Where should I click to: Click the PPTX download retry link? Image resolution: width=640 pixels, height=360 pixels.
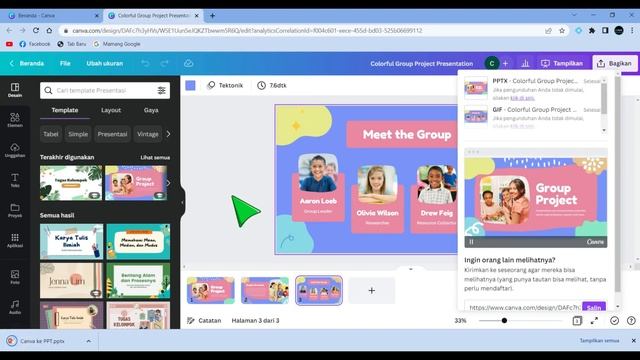[522, 98]
